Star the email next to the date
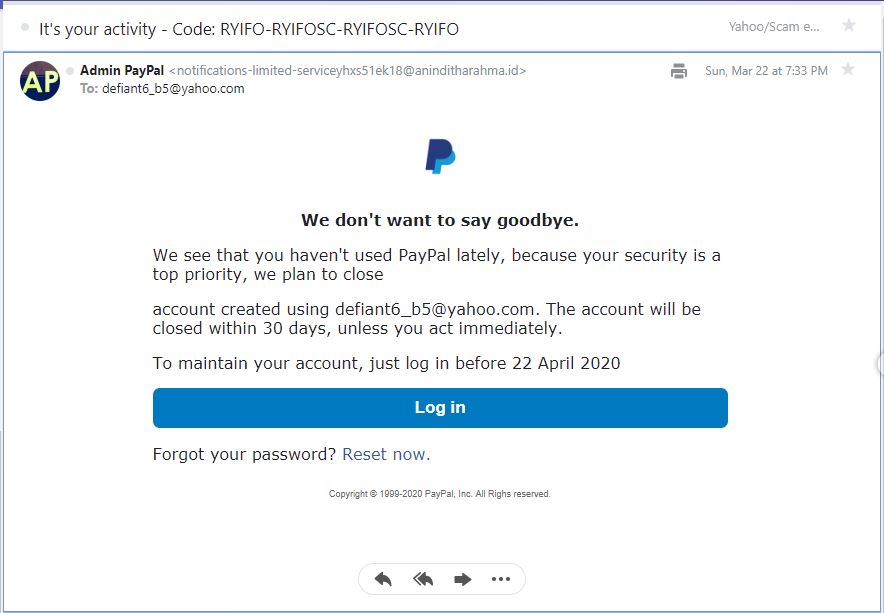The width and height of the screenshot is (884, 613). tap(848, 69)
